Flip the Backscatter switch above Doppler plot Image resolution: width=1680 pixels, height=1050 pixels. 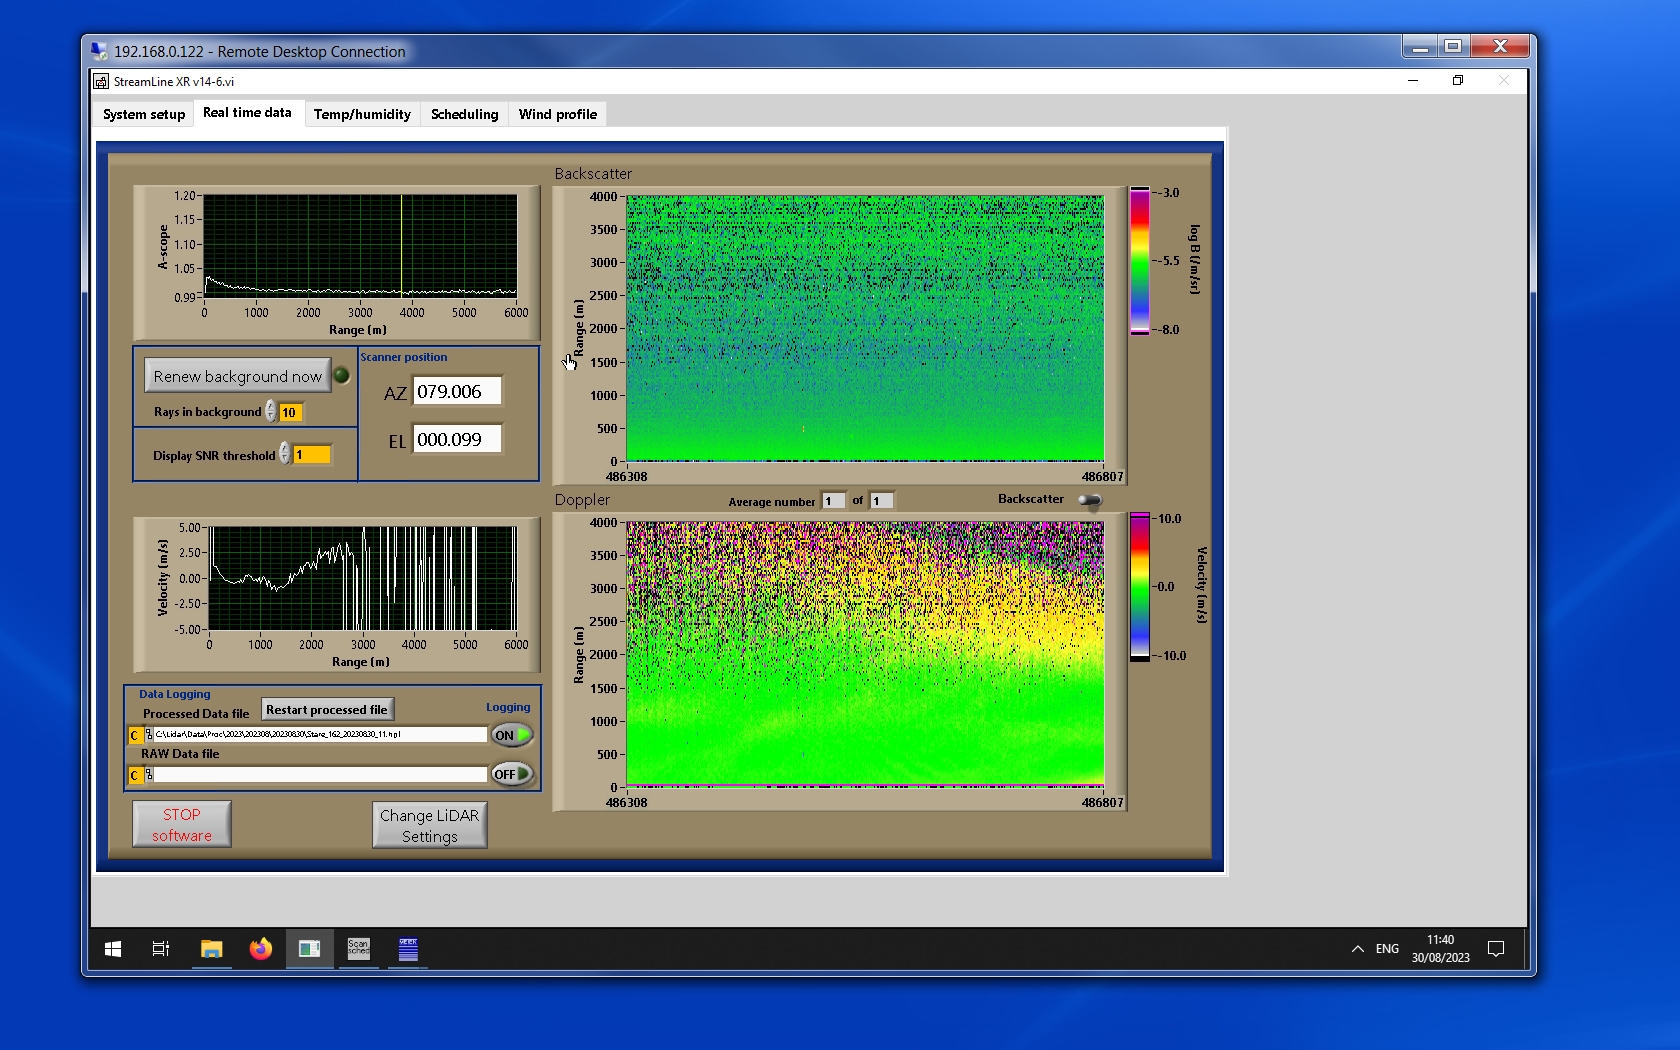tap(1090, 500)
